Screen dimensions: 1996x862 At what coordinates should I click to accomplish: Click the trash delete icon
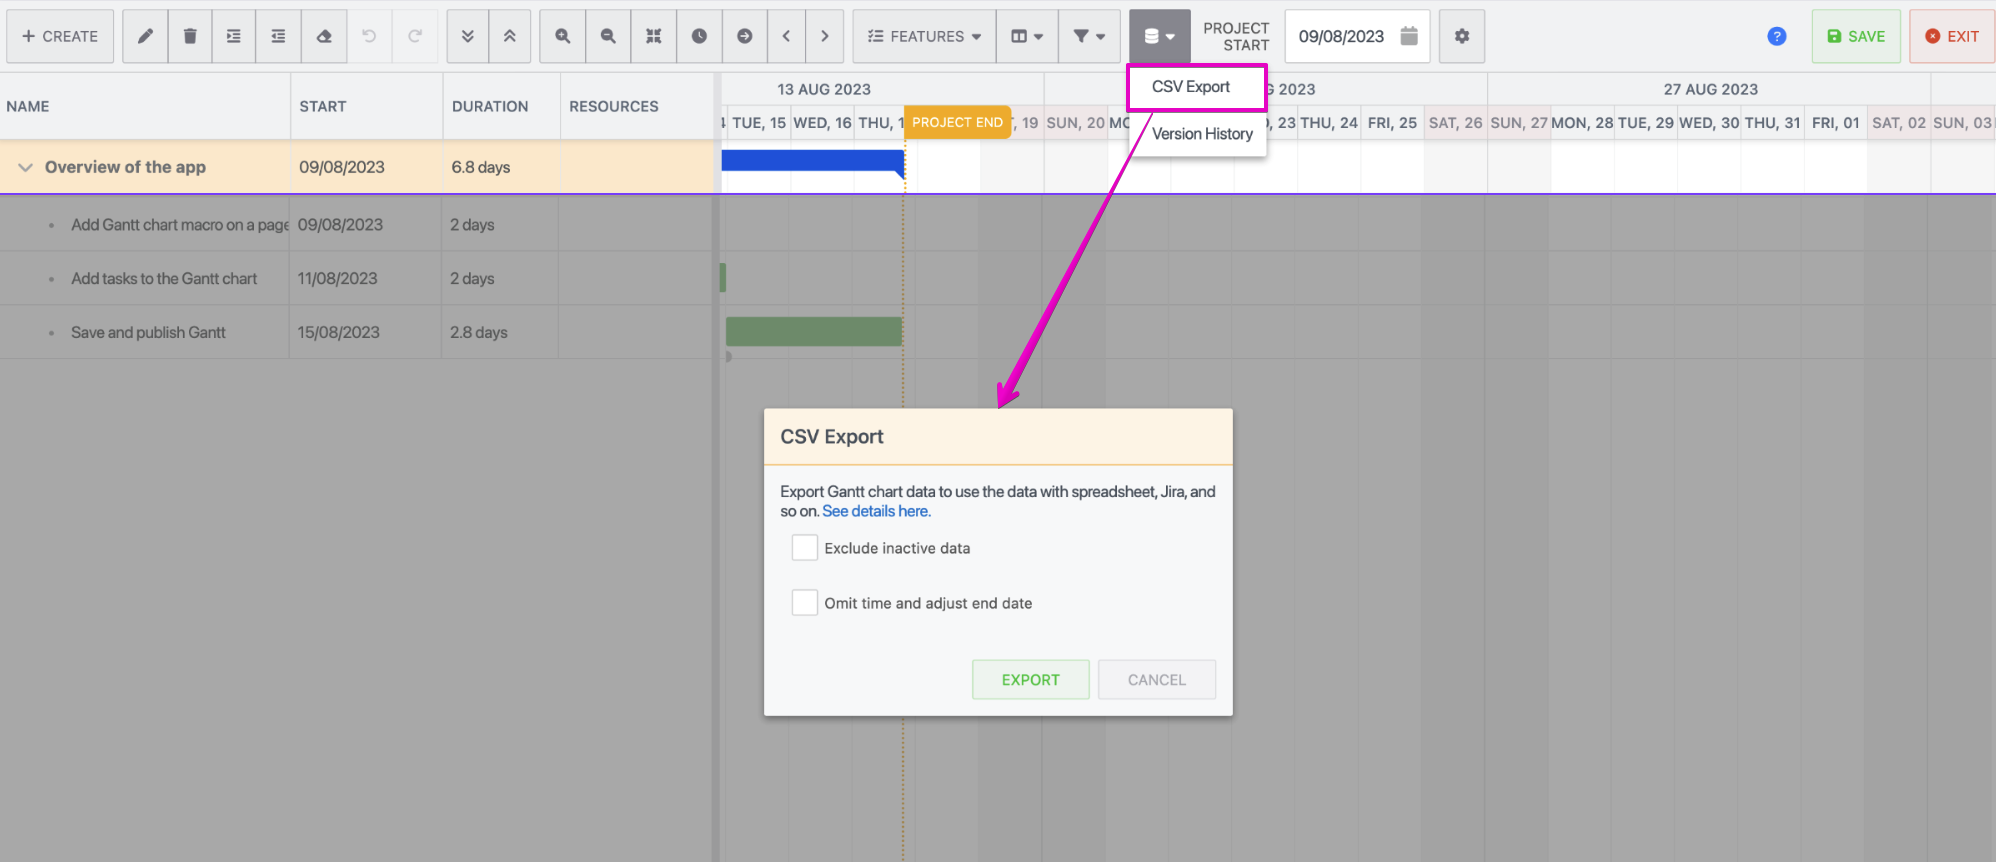coord(190,36)
